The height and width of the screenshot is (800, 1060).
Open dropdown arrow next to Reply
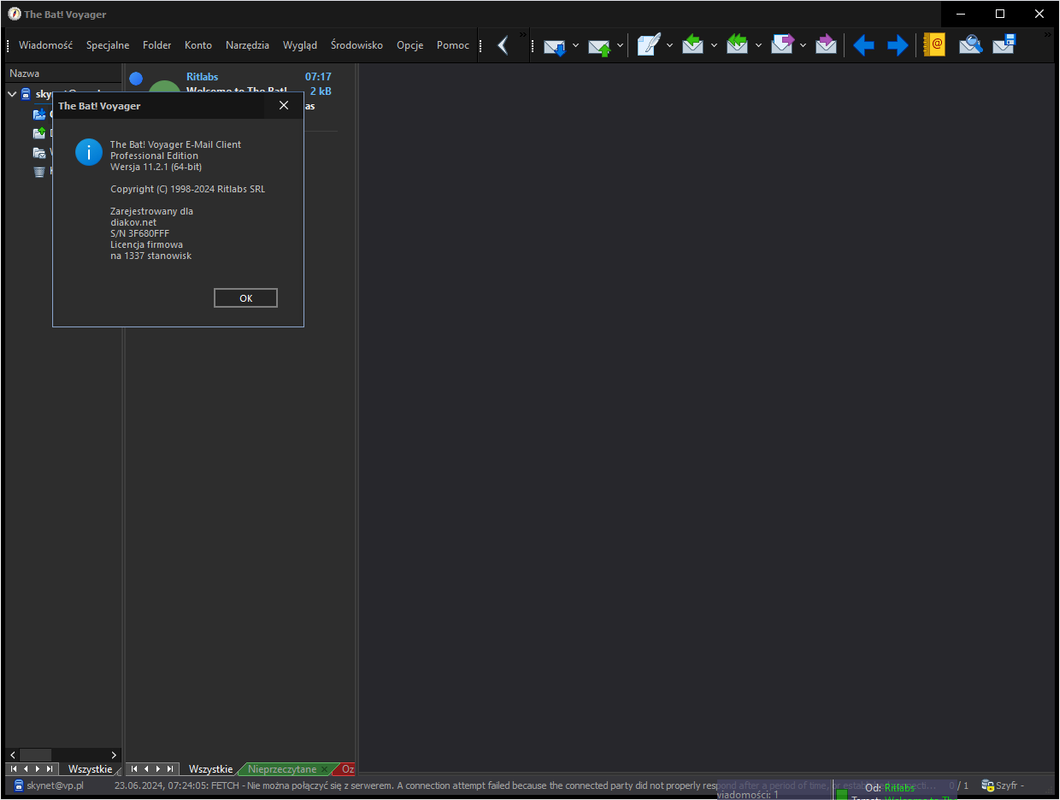[x=714, y=45]
